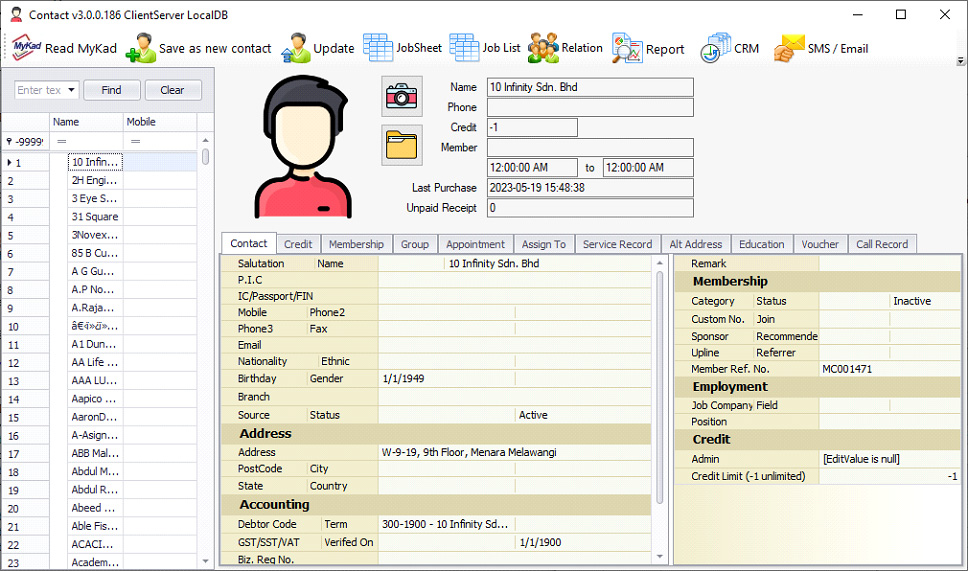
Task: Click the Name column header
Action: (86, 122)
